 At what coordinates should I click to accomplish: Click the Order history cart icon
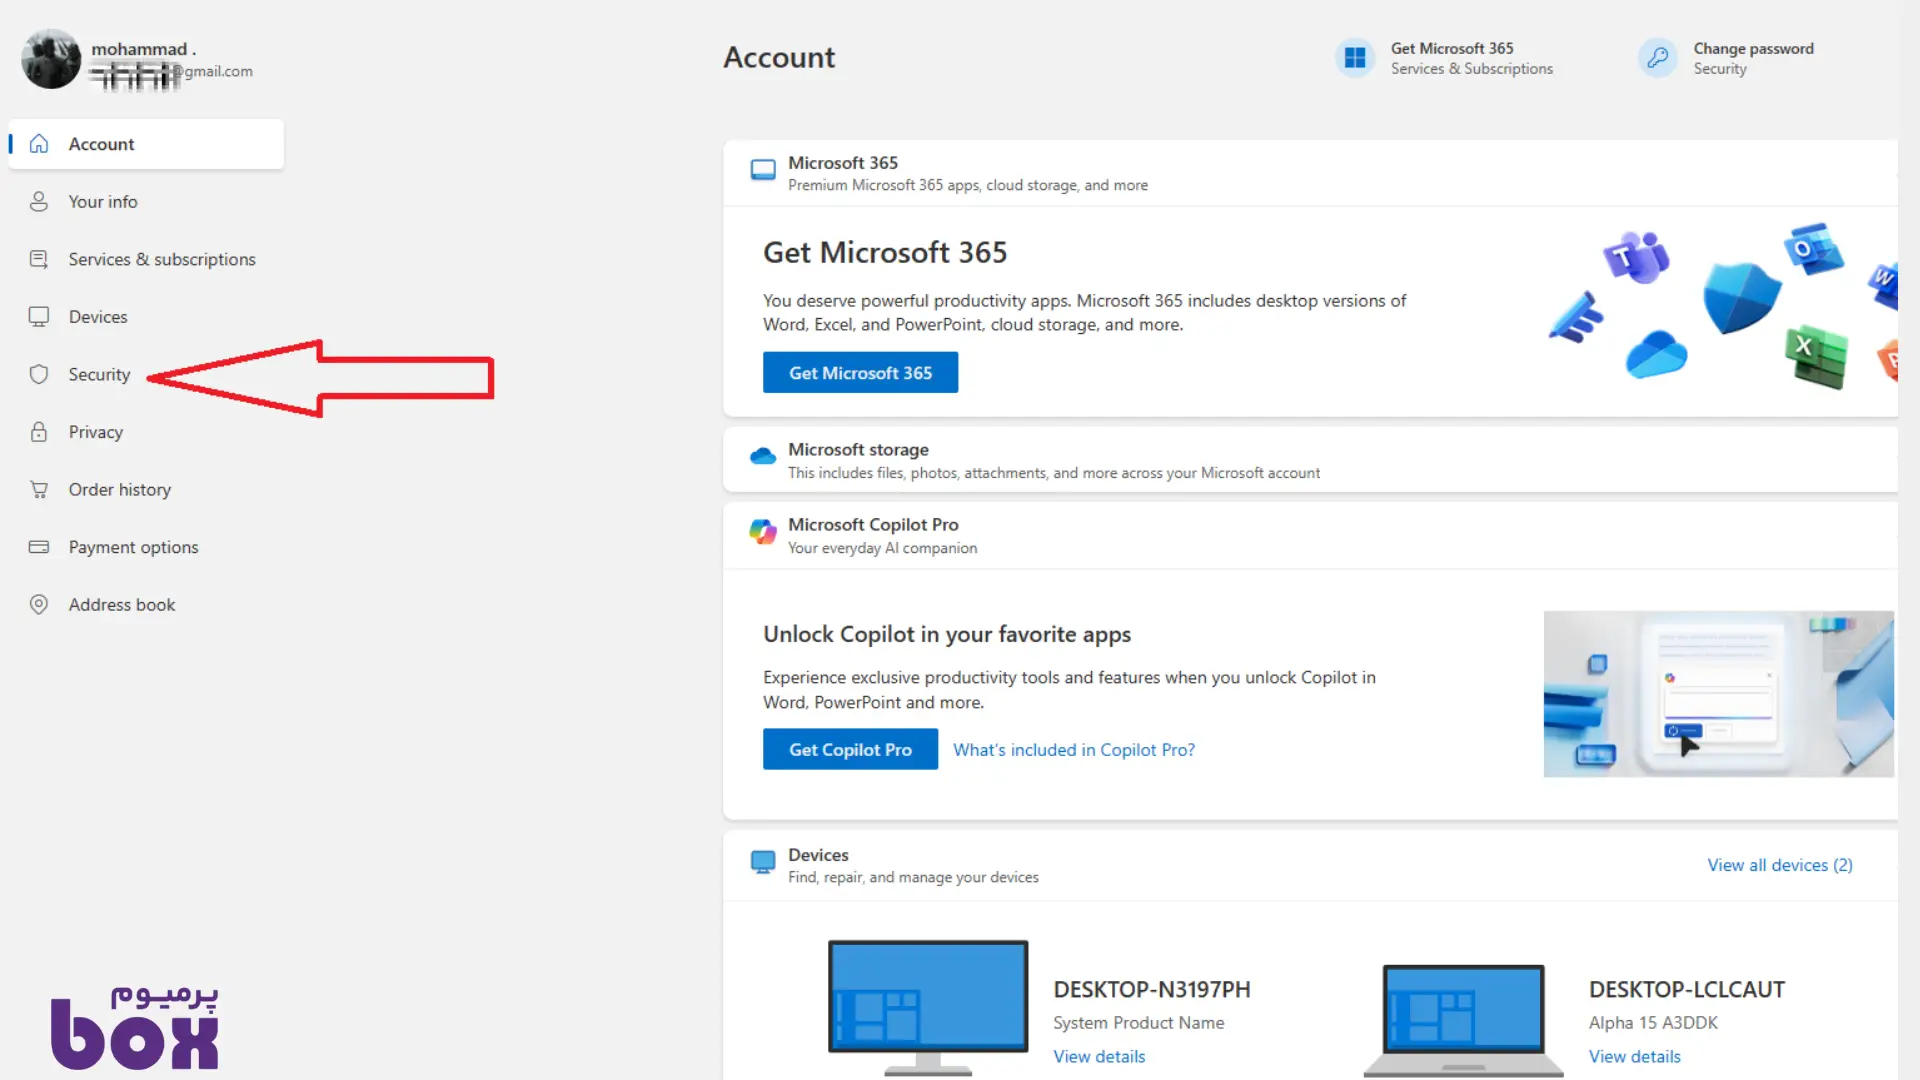[x=39, y=490]
